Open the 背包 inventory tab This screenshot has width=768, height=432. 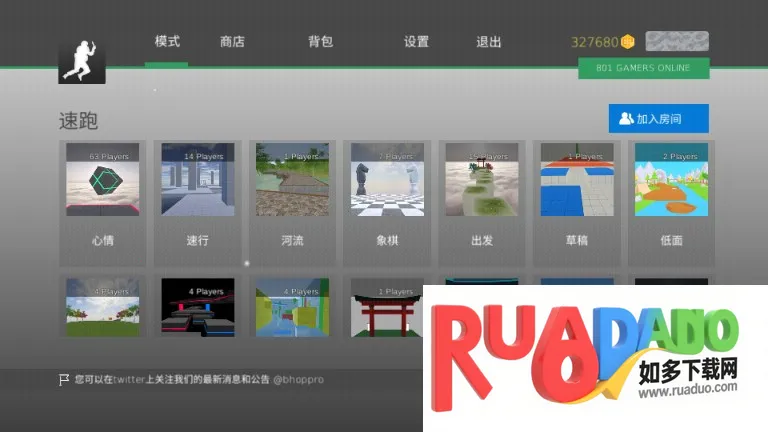pos(320,42)
